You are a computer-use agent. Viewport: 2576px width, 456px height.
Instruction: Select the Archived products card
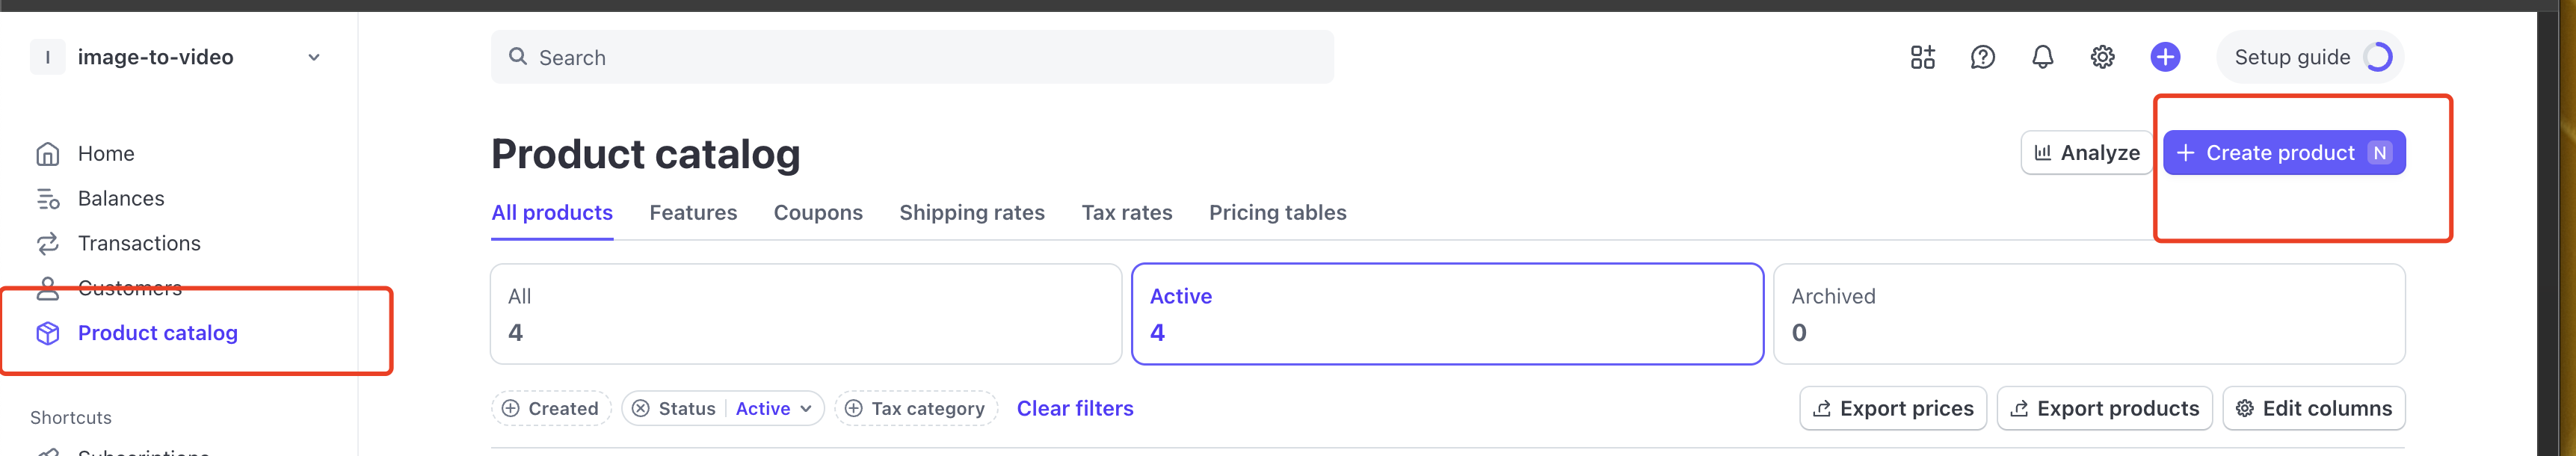[2088, 315]
